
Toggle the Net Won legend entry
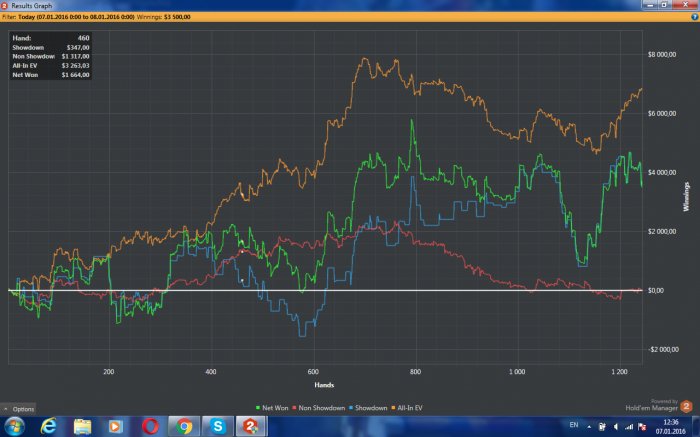click(272, 408)
